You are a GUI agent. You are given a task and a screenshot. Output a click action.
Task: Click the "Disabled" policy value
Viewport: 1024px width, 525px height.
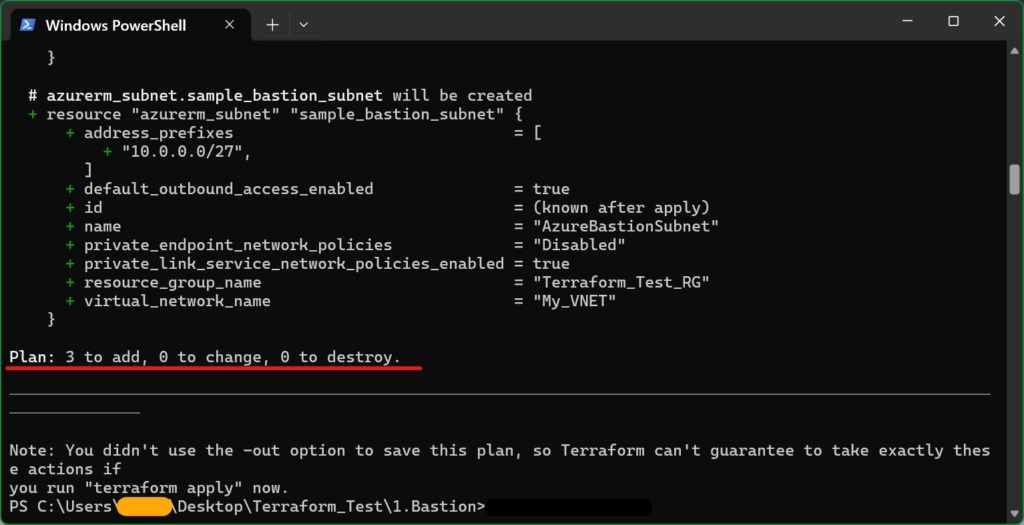579,246
